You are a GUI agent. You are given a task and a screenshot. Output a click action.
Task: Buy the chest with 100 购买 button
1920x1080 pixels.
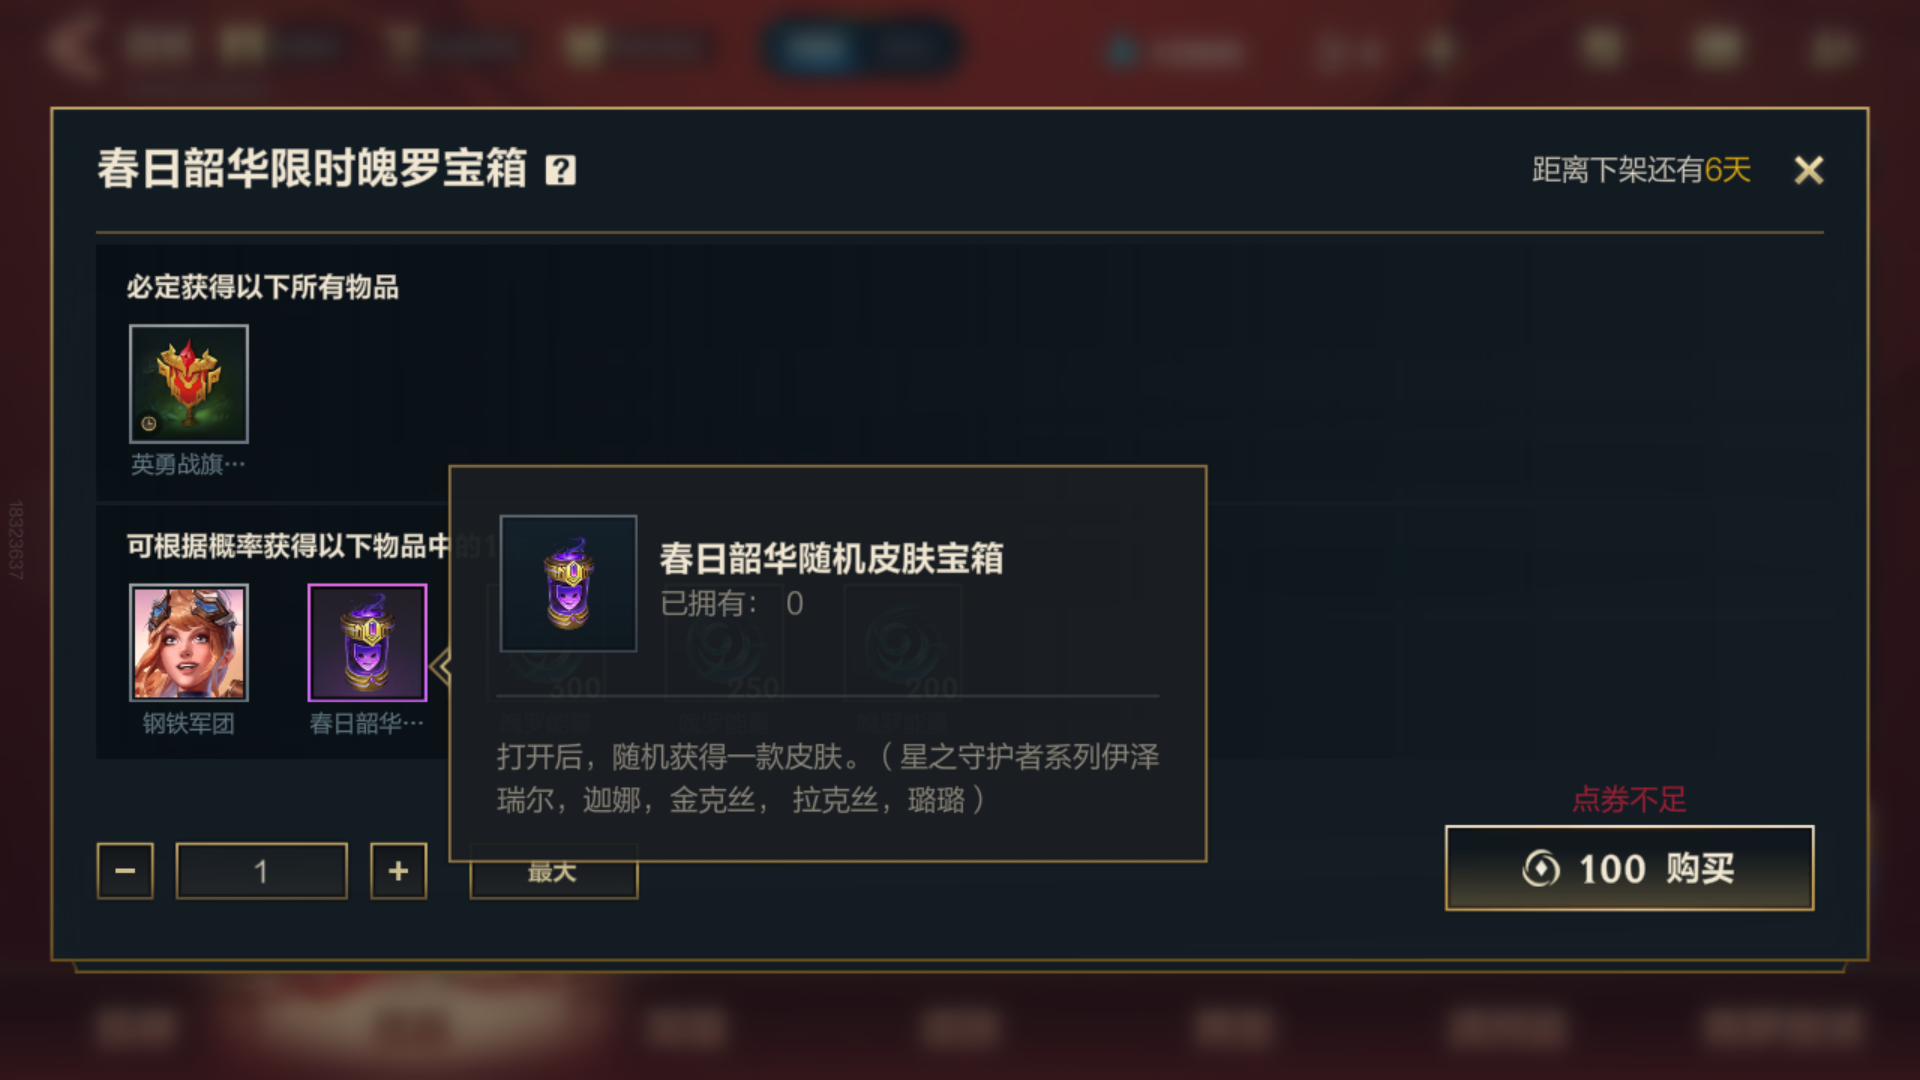(1629, 868)
